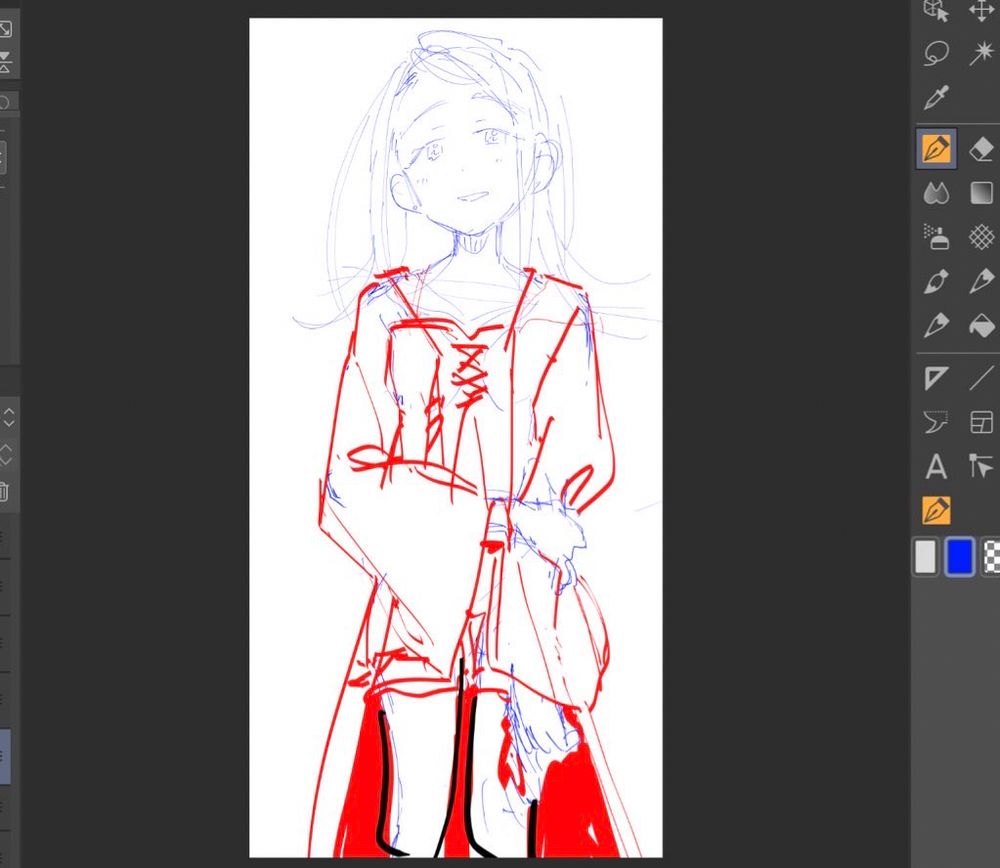Select the Figure triangle ruler tool

(936, 378)
